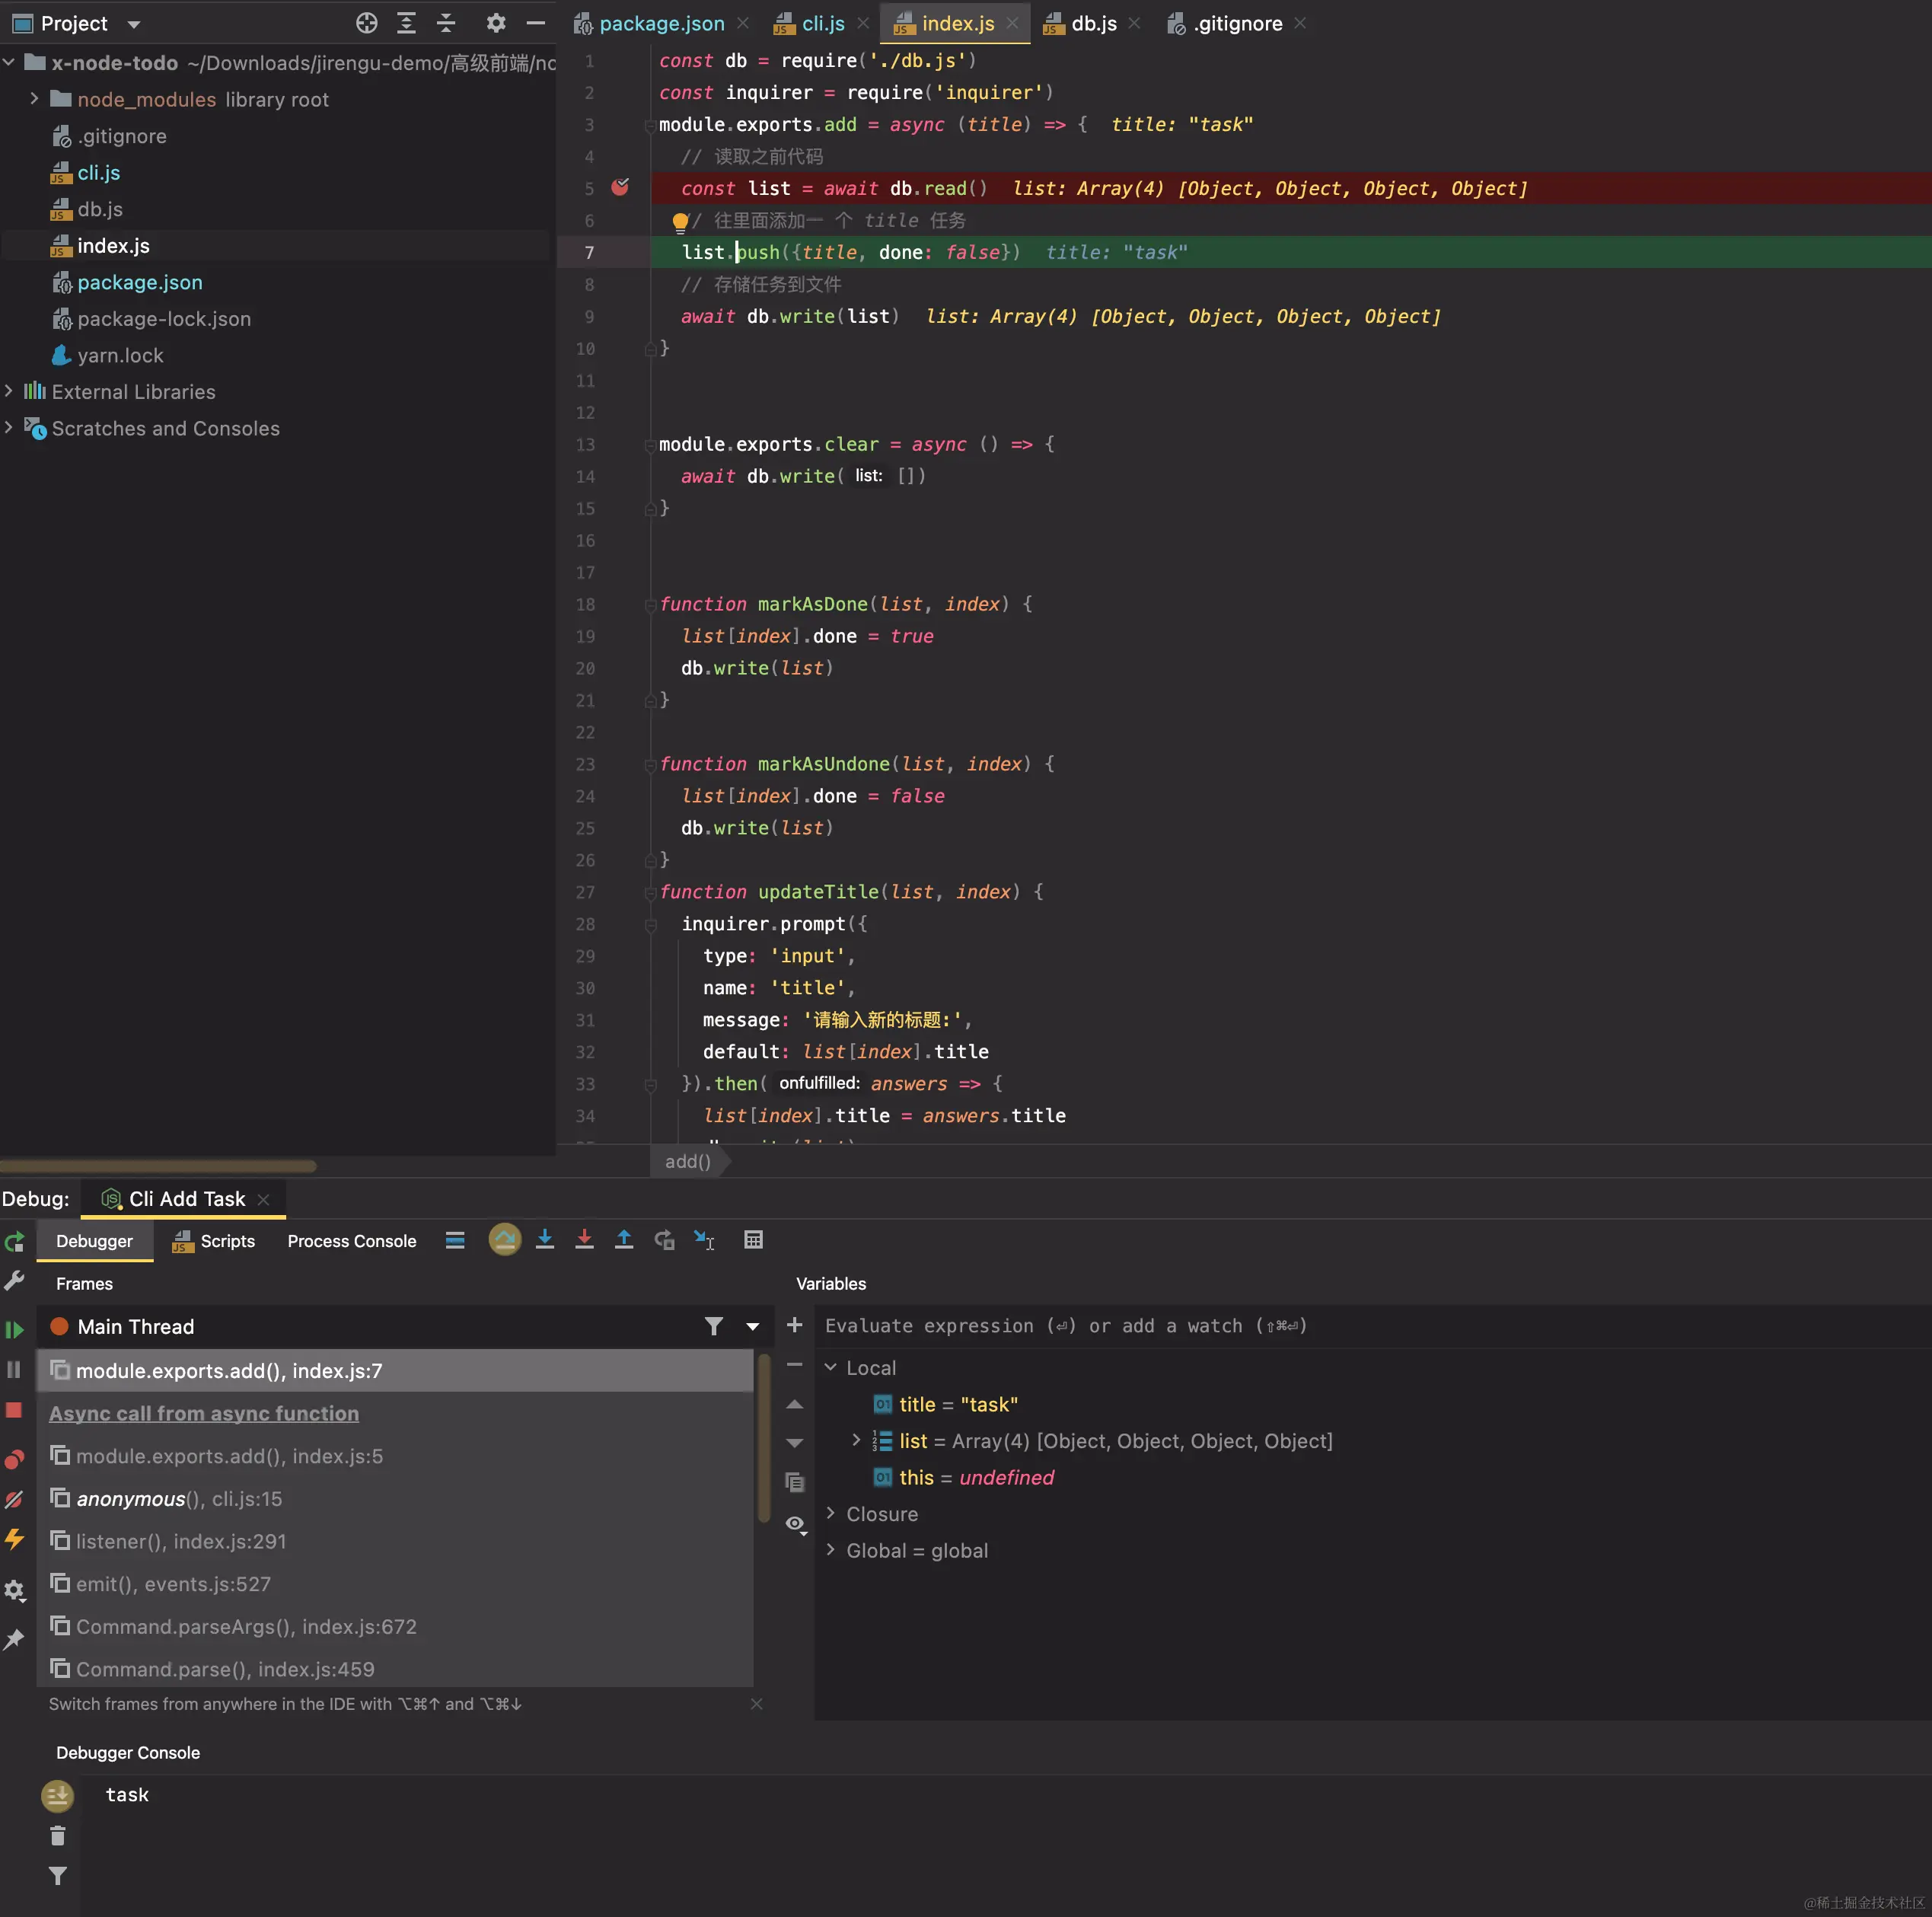This screenshot has width=1932, height=1917.
Task: Select the anonymous() cli.js:15 frame
Action: tap(179, 1499)
